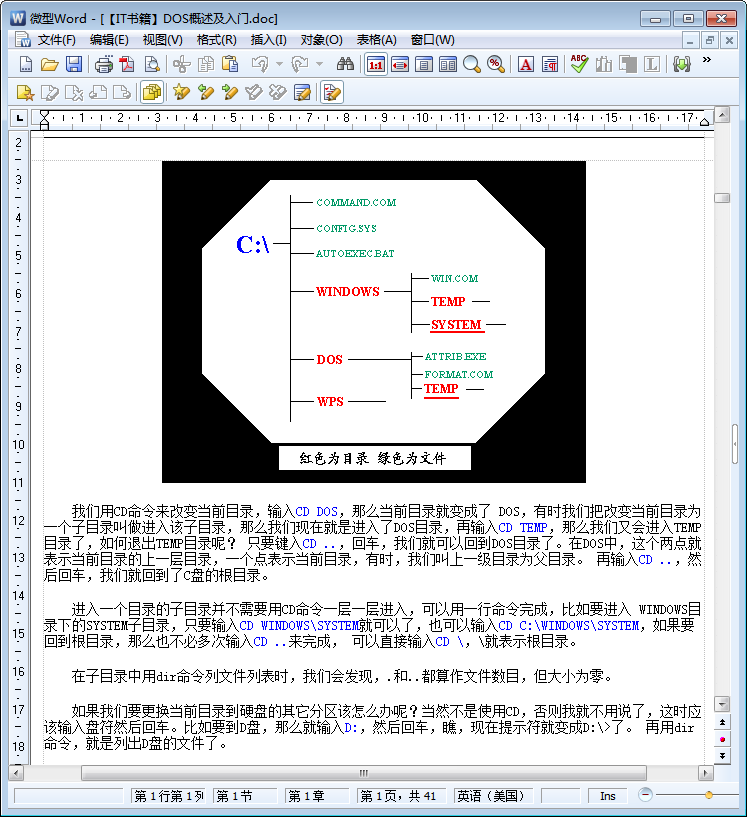Open the Redo history dropdown arrow
Viewport: 747px width, 817px height.
coord(319,64)
